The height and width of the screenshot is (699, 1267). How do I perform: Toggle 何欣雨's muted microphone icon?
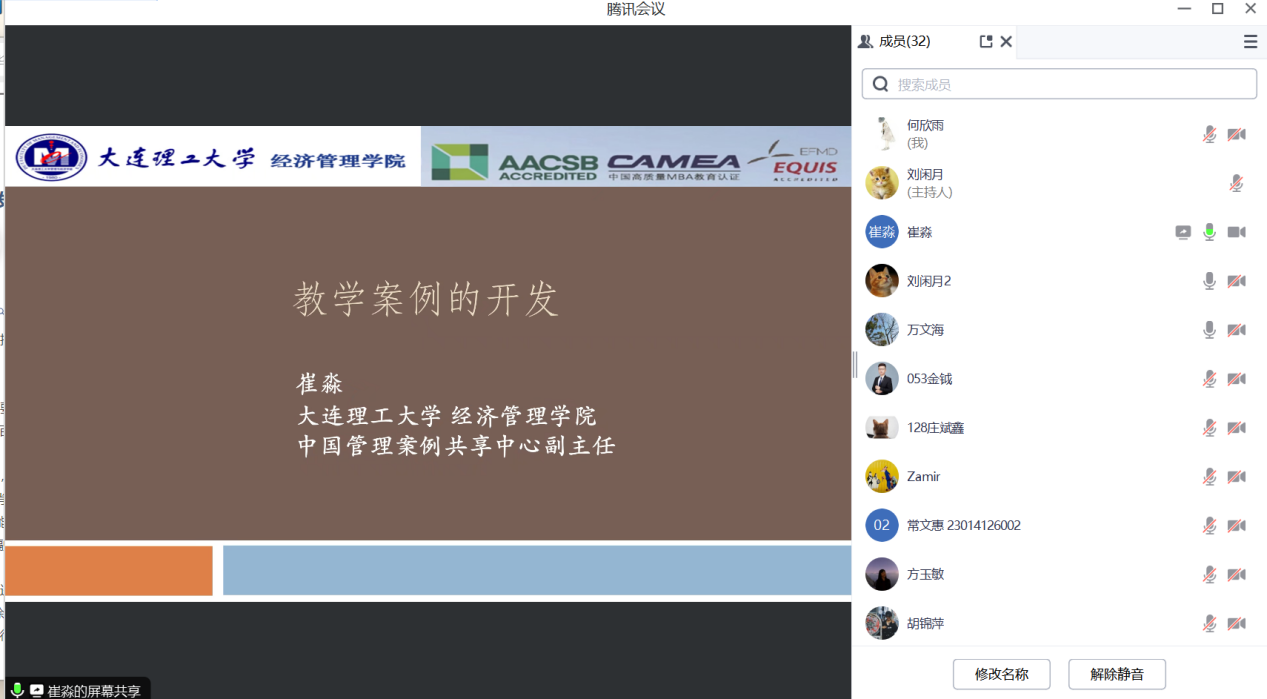tap(1209, 134)
